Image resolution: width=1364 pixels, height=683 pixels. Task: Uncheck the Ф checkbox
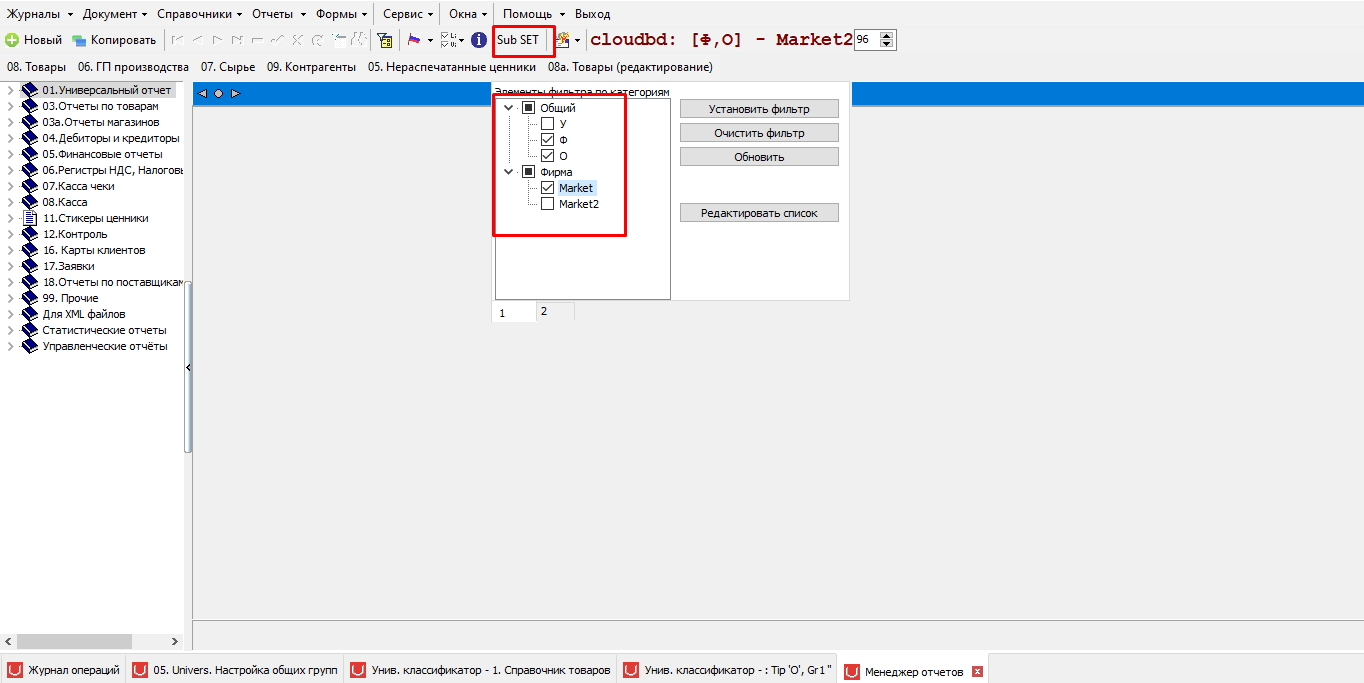(x=547, y=140)
